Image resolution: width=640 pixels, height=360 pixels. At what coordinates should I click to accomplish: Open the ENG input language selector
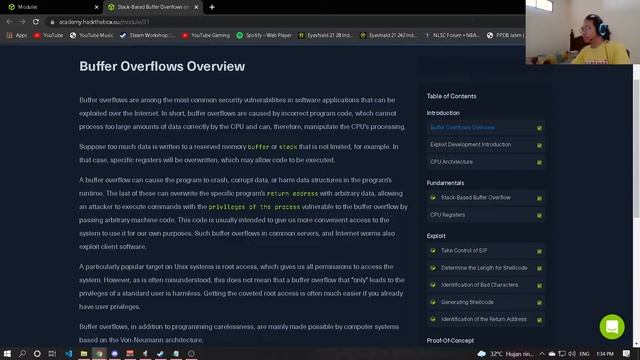[584, 353]
